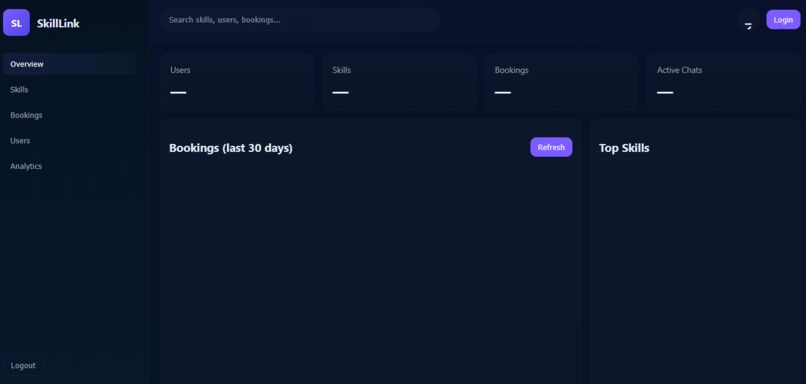Viewport: 806px width, 384px height.
Task: Select the Active Chats stat card
Action: pos(723,82)
